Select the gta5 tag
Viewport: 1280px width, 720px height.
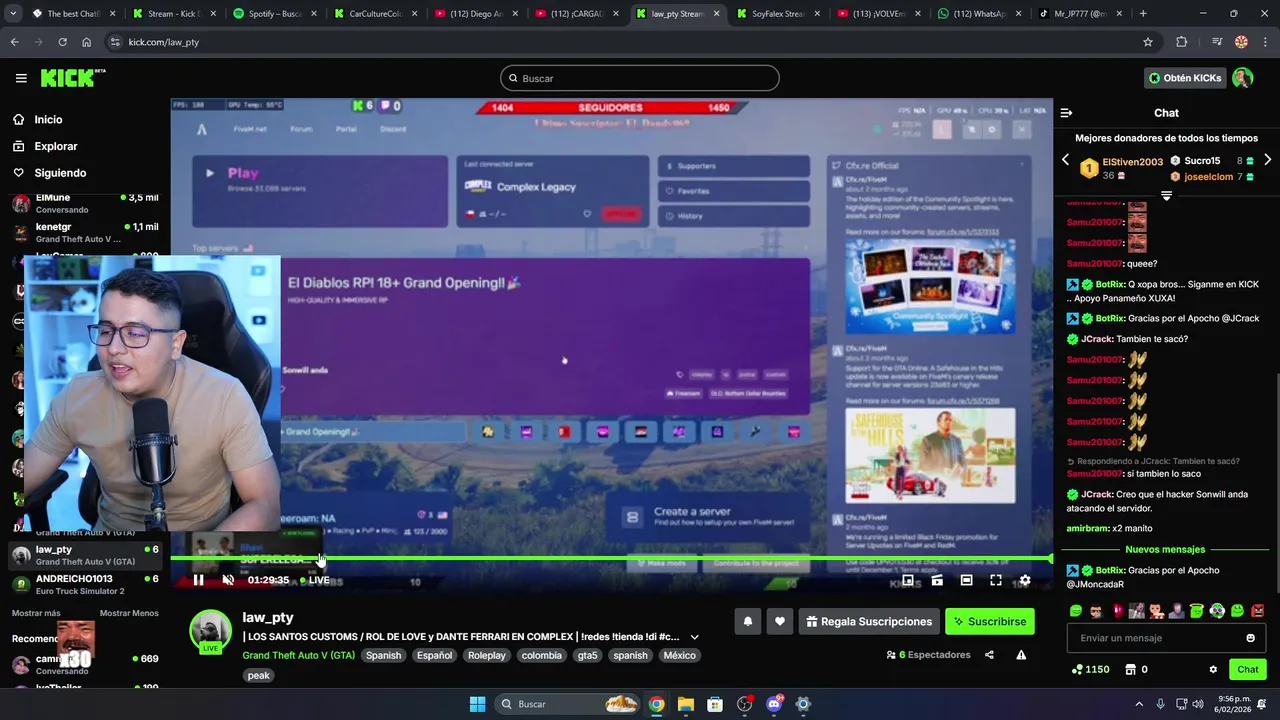[x=587, y=655]
